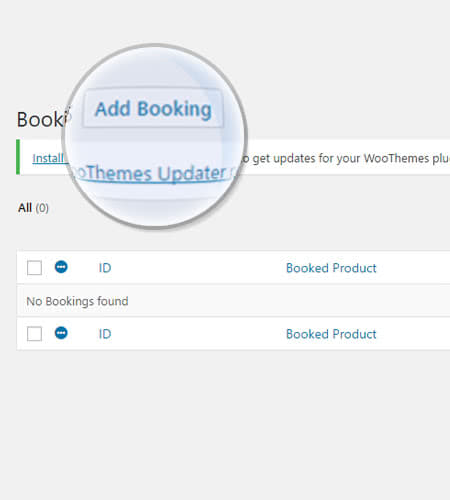Screen dimensions: 450x500
Task: Click the blue status icon in footer row
Action: click(61, 333)
